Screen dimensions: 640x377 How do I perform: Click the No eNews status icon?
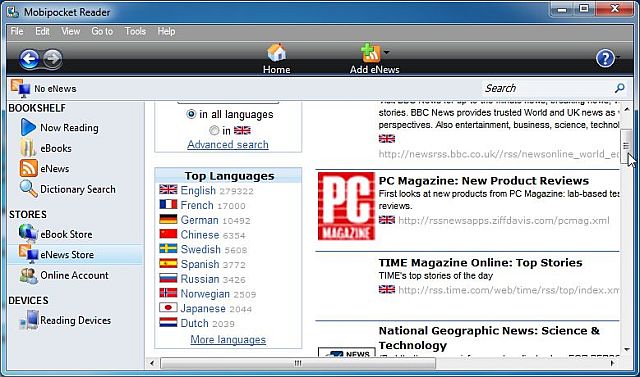(20, 88)
